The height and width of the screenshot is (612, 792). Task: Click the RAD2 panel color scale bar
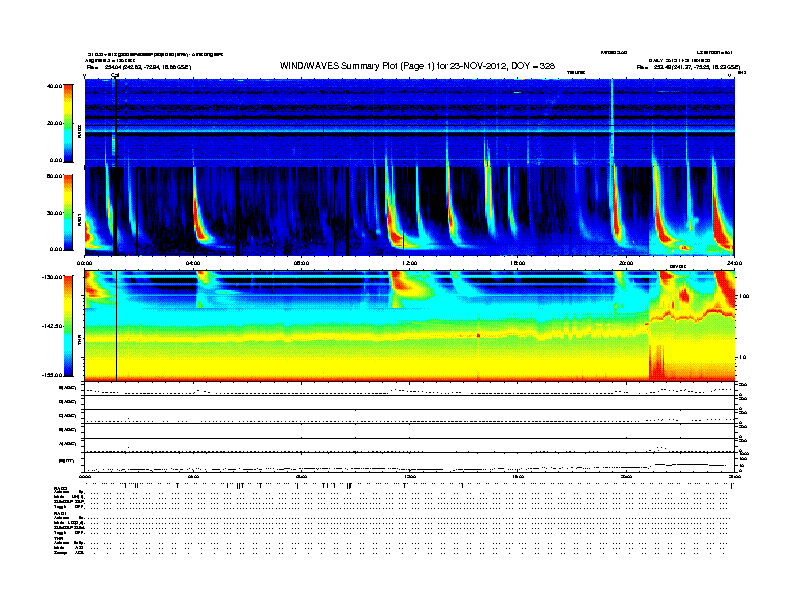[x=68, y=123]
